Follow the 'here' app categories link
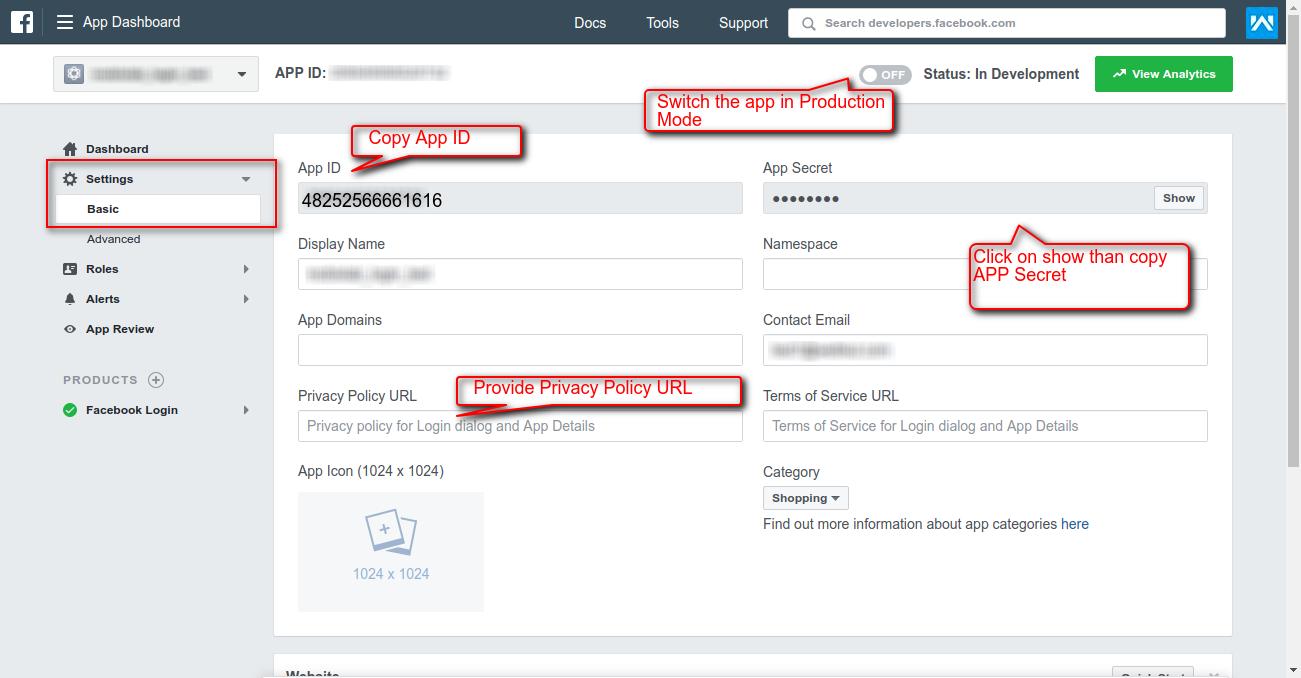The width and height of the screenshot is (1301, 678). (x=1075, y=524)
